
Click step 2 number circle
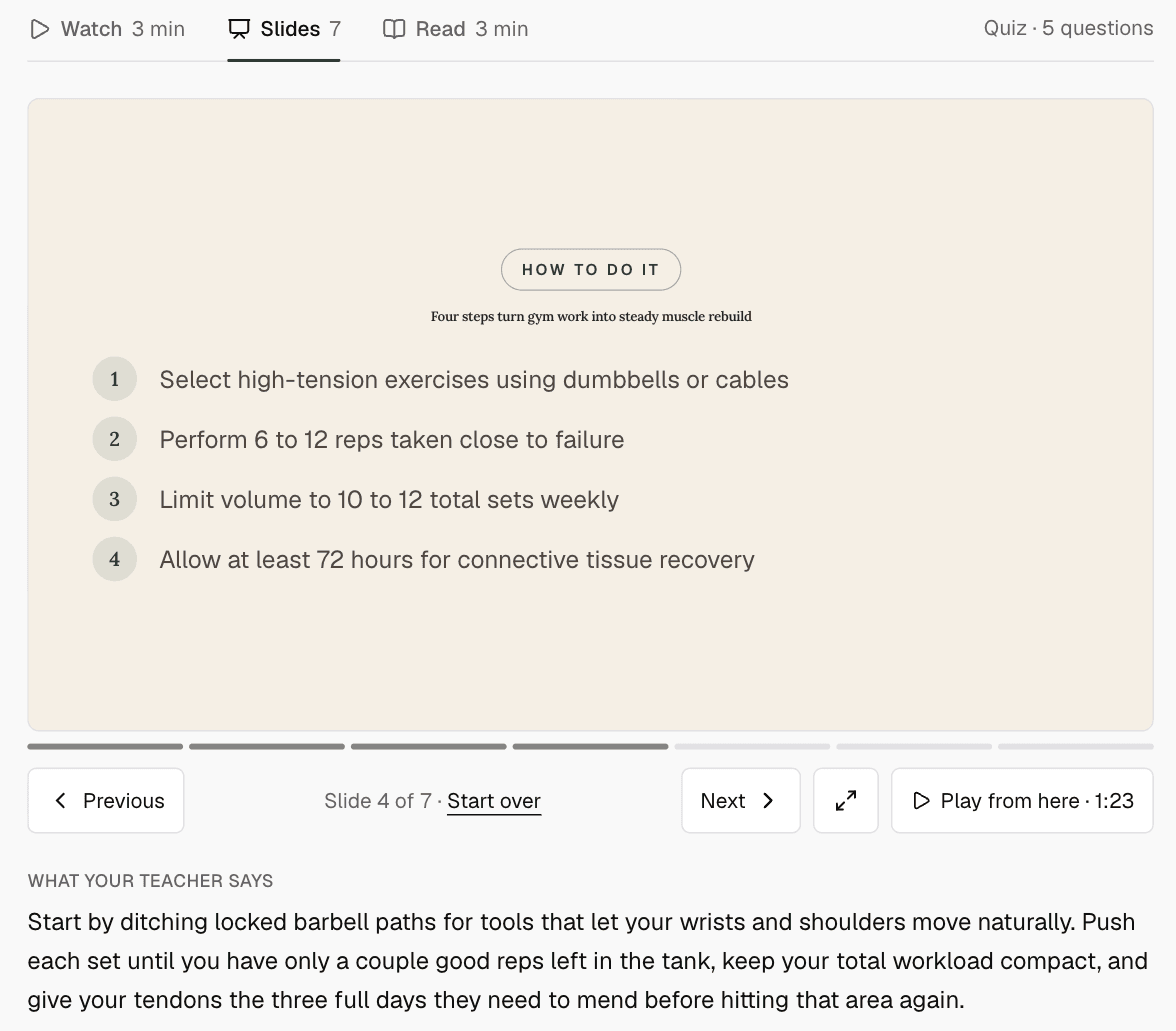pos(115,439)
